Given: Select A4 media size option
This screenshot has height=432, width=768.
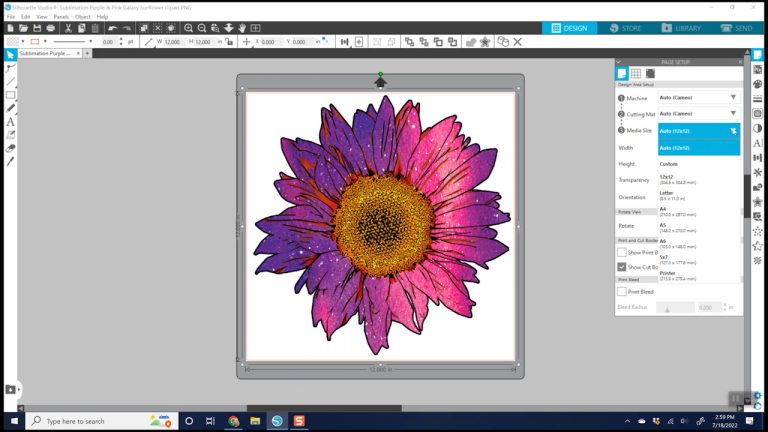Looking at the screenshot, I should coord(698,212).
